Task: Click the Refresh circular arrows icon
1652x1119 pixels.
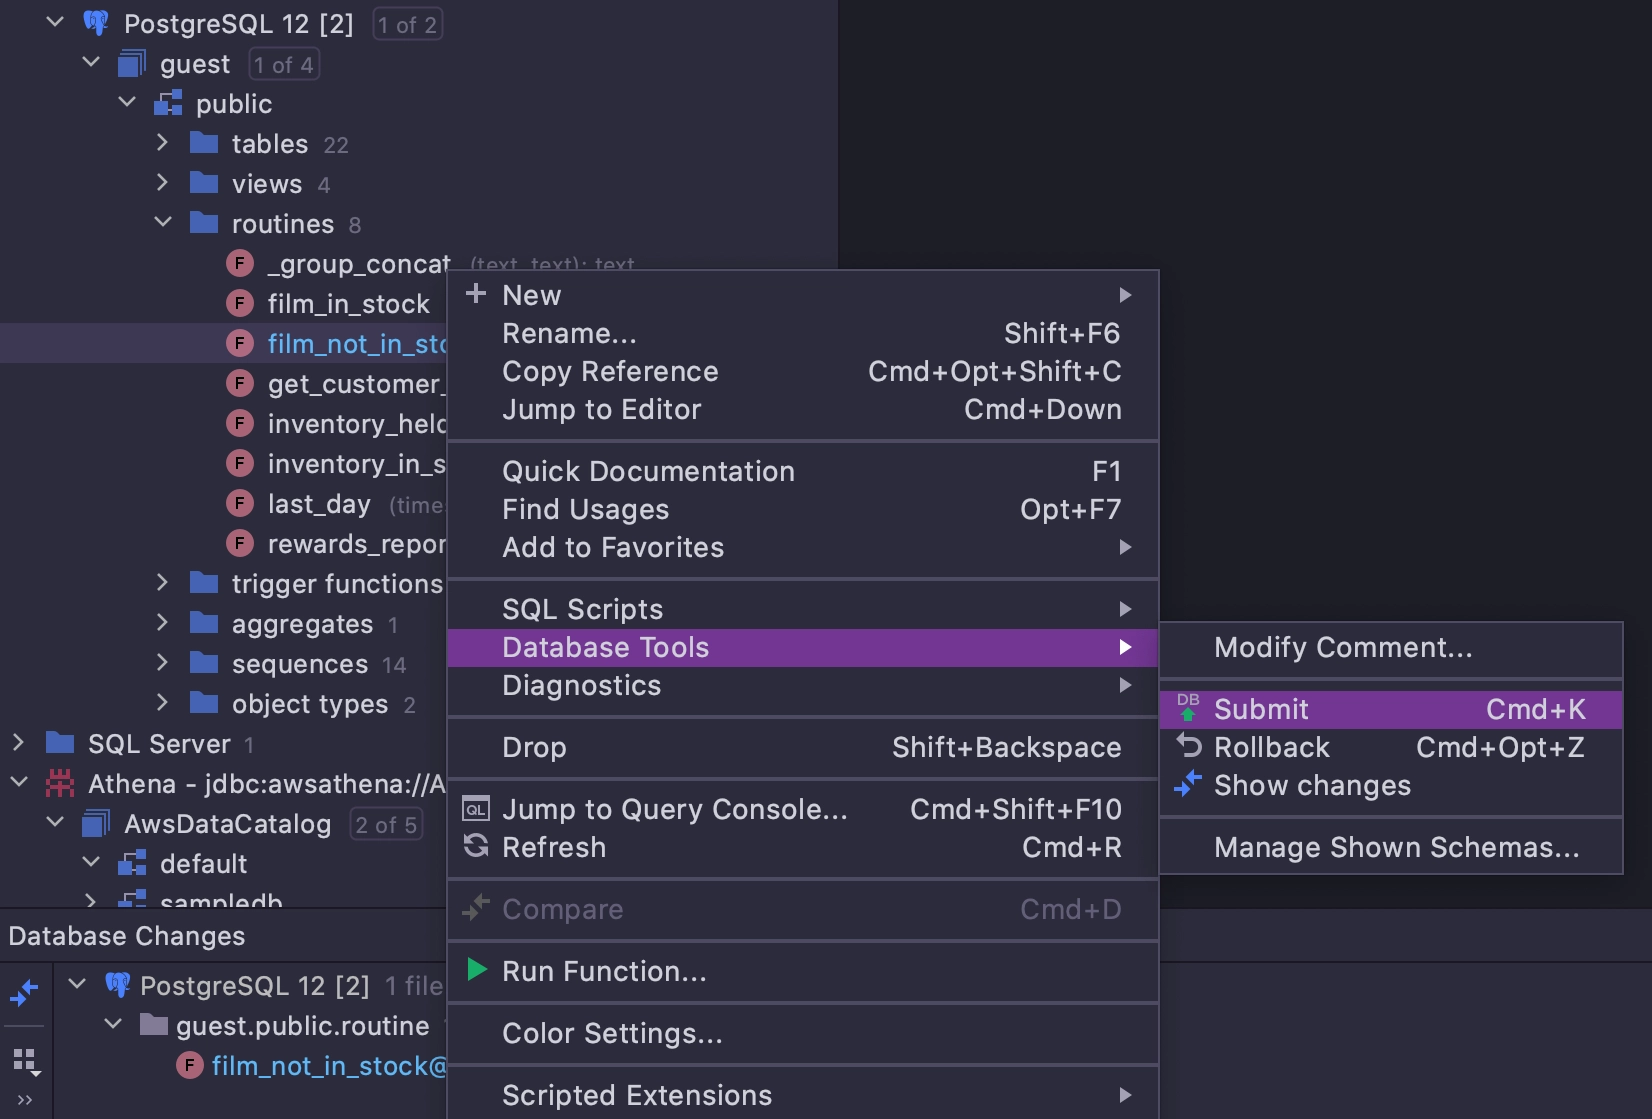Action: [x=476, y=846]
